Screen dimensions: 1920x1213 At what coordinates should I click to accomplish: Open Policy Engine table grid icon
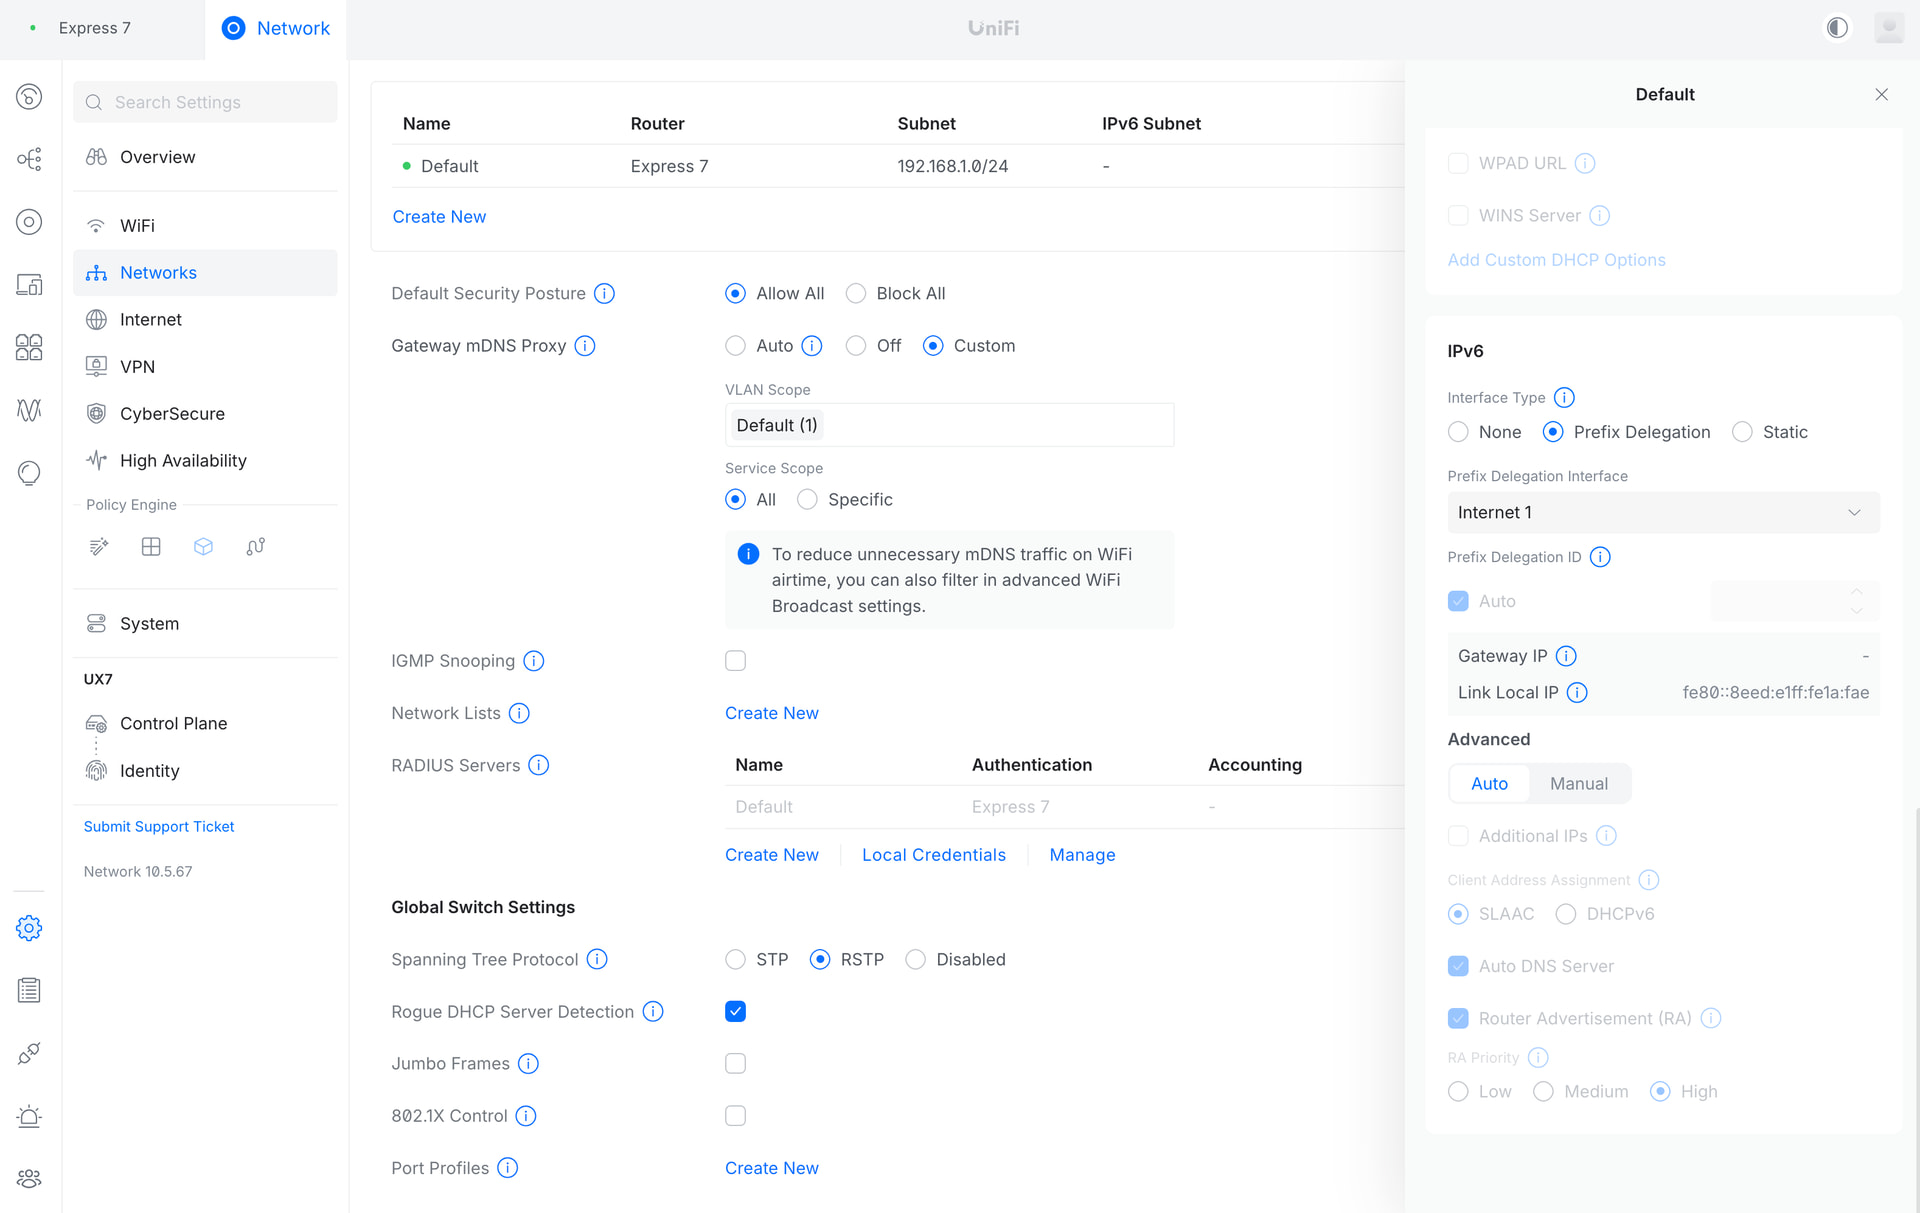pyautogui.click(x=151, y=546)
